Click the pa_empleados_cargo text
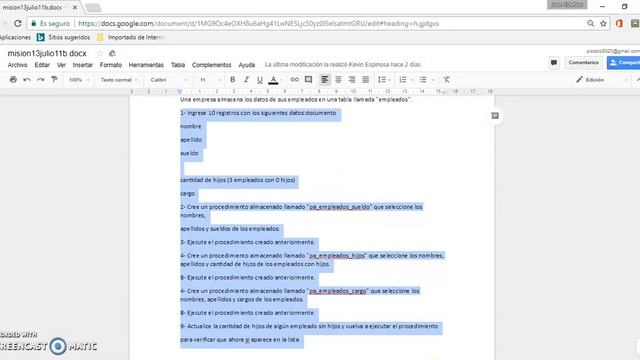The width and height of the screenshot is (640, 360). tap(338, 291)
